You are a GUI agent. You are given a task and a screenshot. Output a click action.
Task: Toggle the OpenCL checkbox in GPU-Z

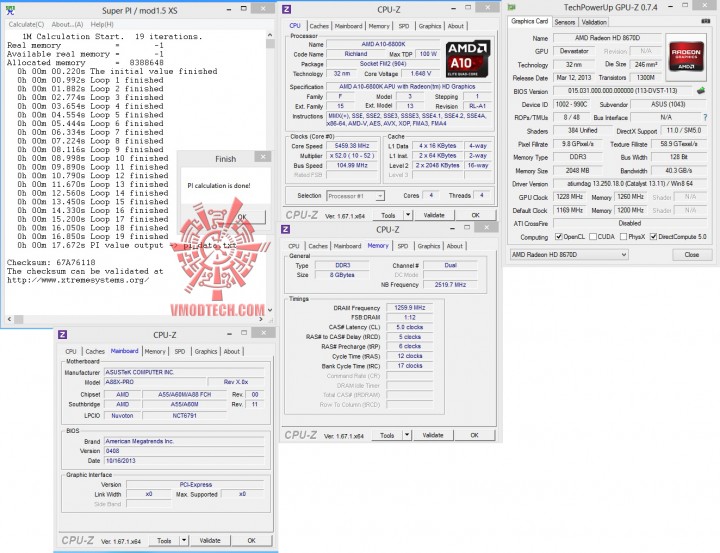(559, 237)
